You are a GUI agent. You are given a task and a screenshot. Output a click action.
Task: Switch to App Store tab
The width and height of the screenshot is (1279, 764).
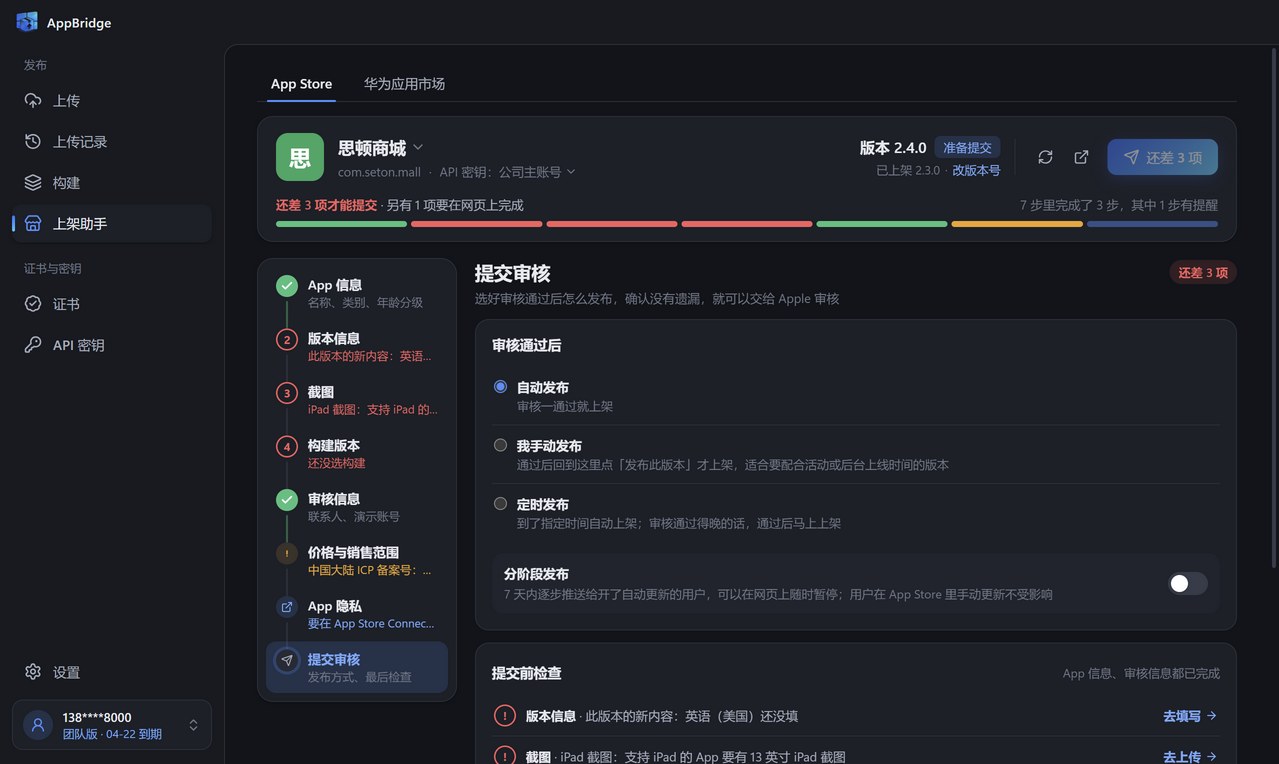point(301,84)
